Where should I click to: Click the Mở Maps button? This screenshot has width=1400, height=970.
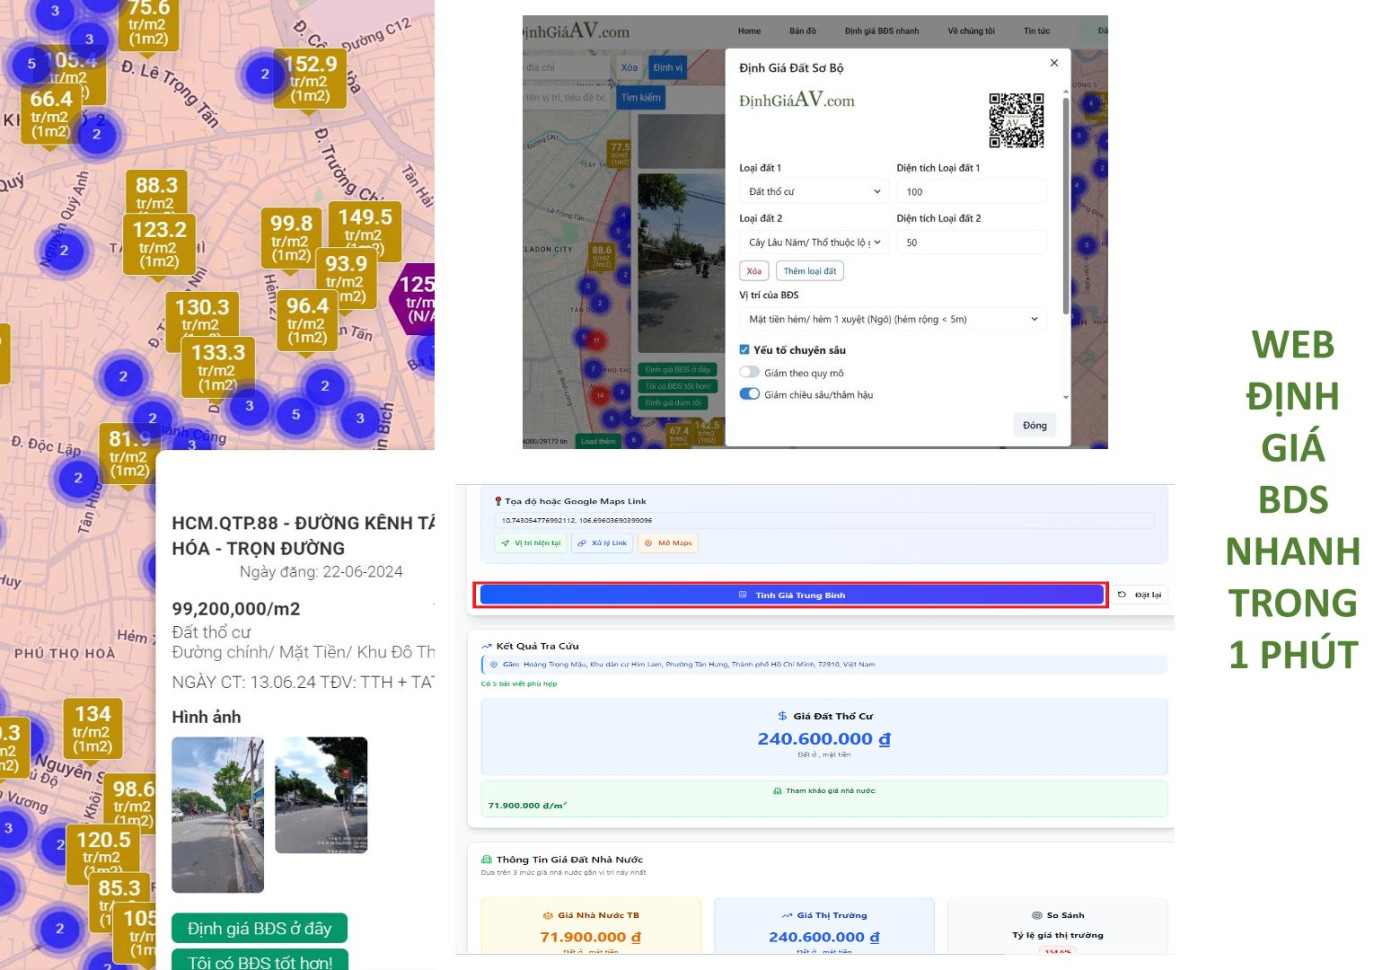click(x=668, y=543)
